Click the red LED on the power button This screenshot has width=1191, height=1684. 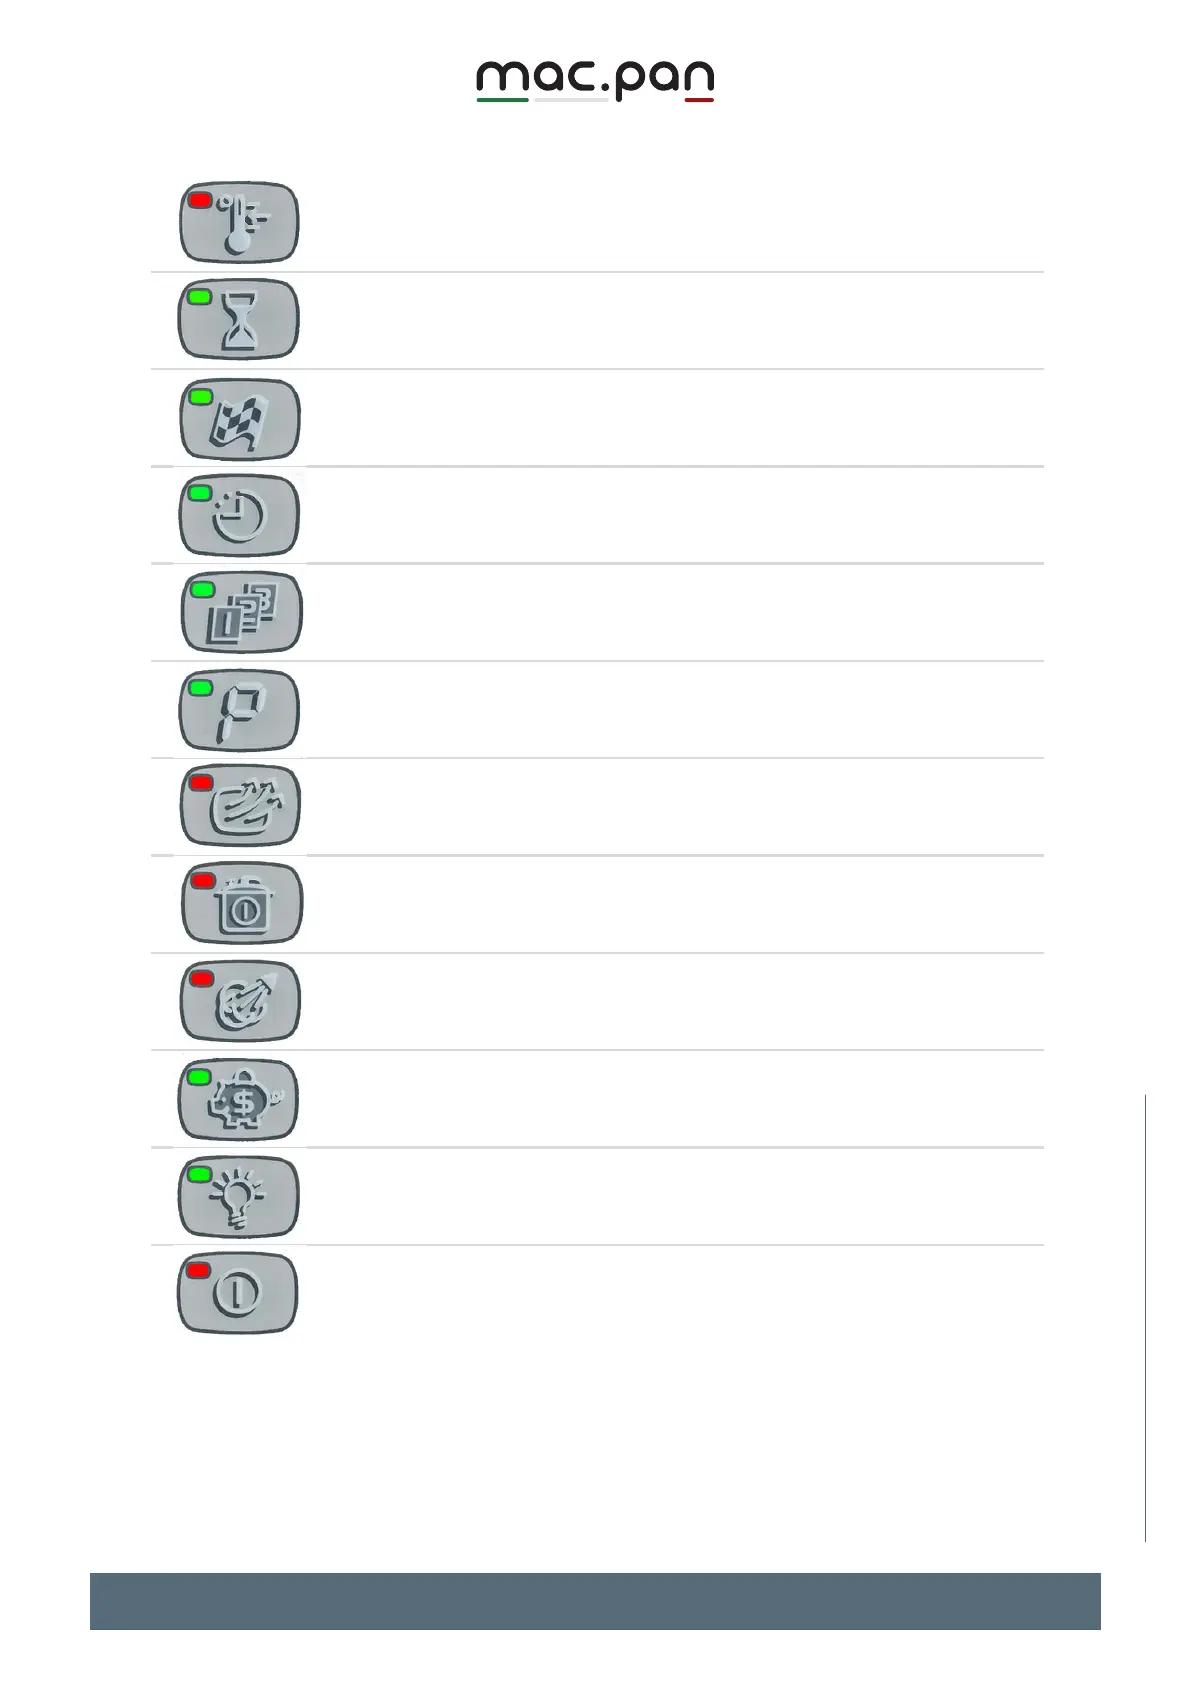[x=199, y=1270]
